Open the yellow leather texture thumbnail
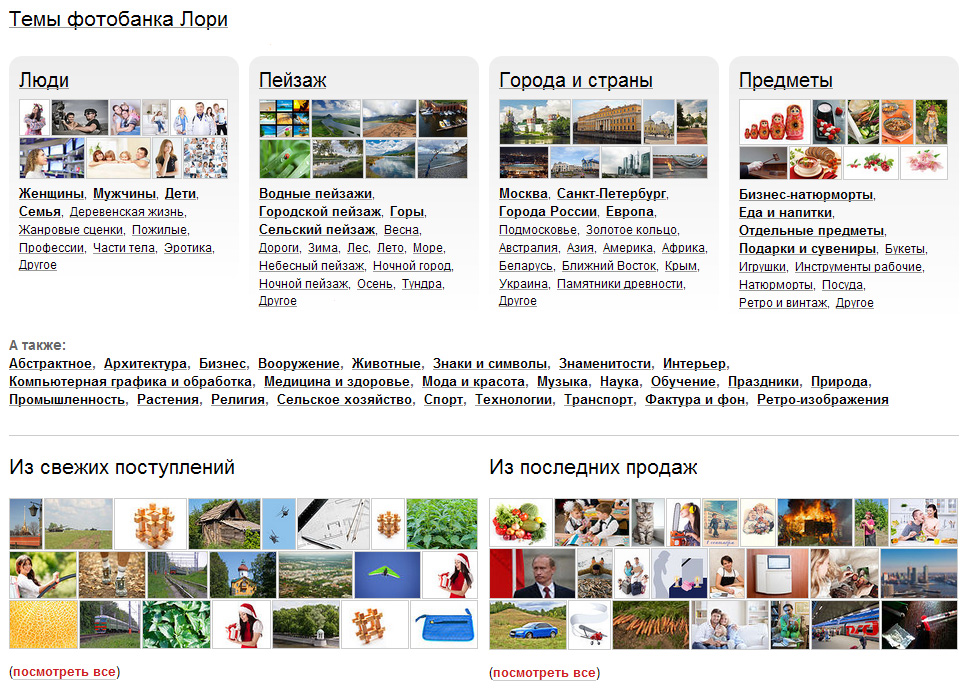 click(x=43, y=624)
